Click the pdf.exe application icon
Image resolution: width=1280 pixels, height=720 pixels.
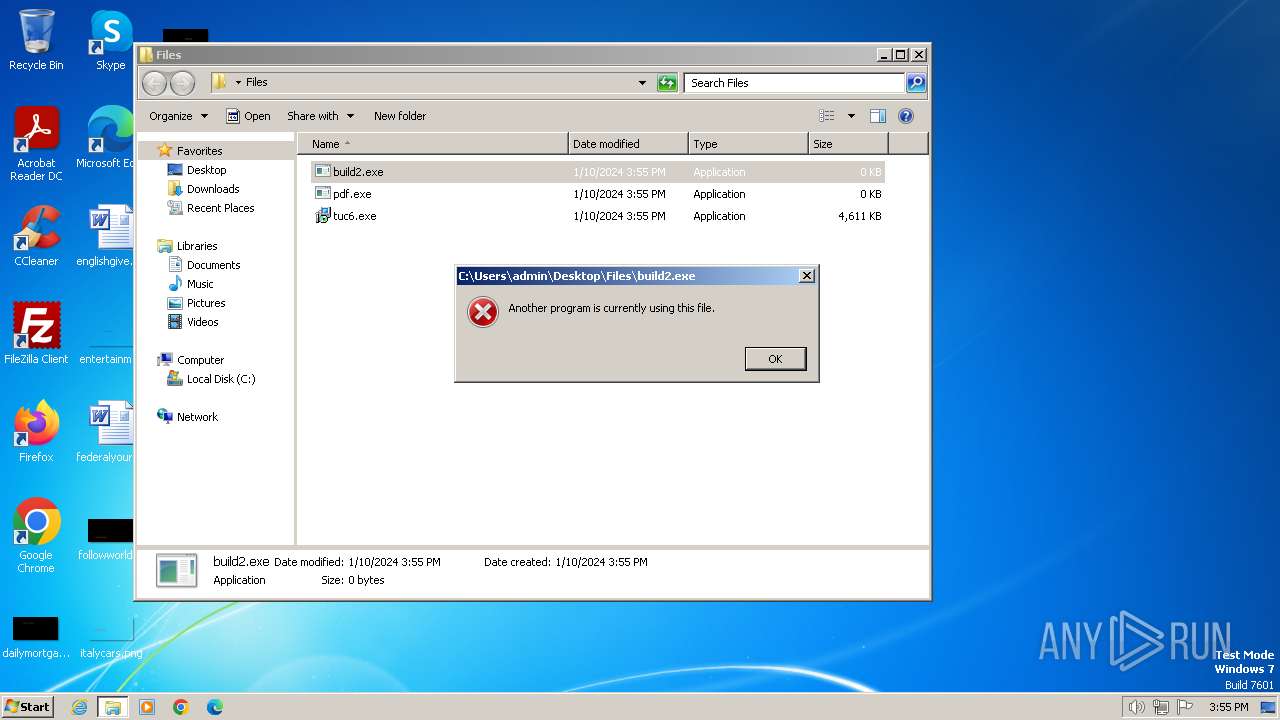(323, 194)
